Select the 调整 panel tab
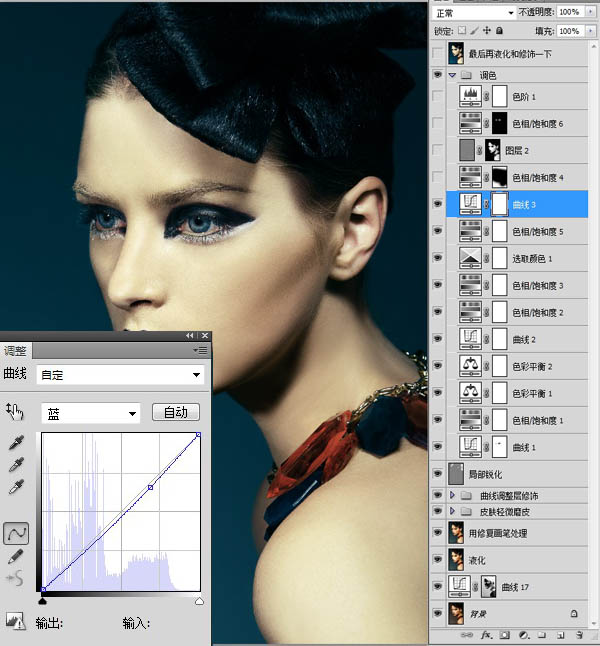This screenshot has width=600, height=646. [15, 351]
